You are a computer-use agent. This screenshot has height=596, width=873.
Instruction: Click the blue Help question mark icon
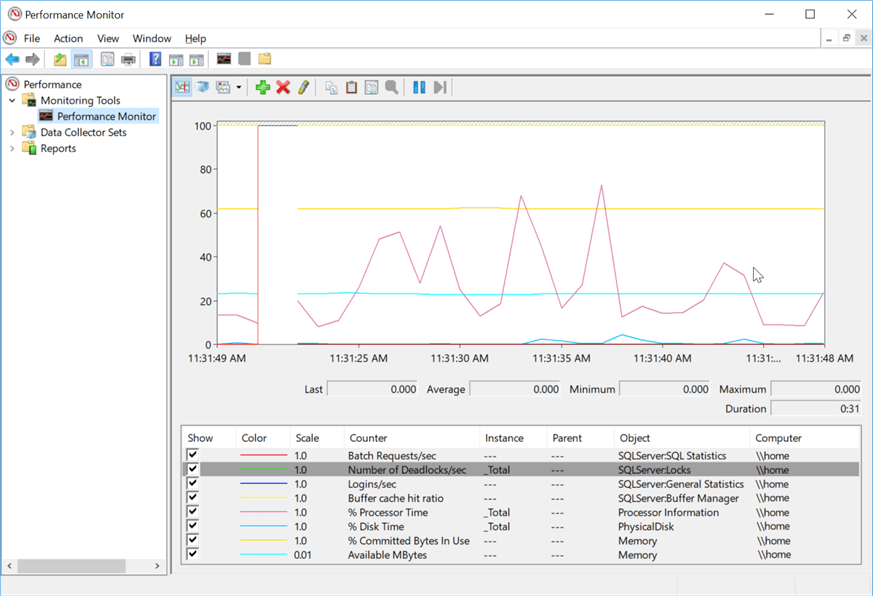coord(155,60)
